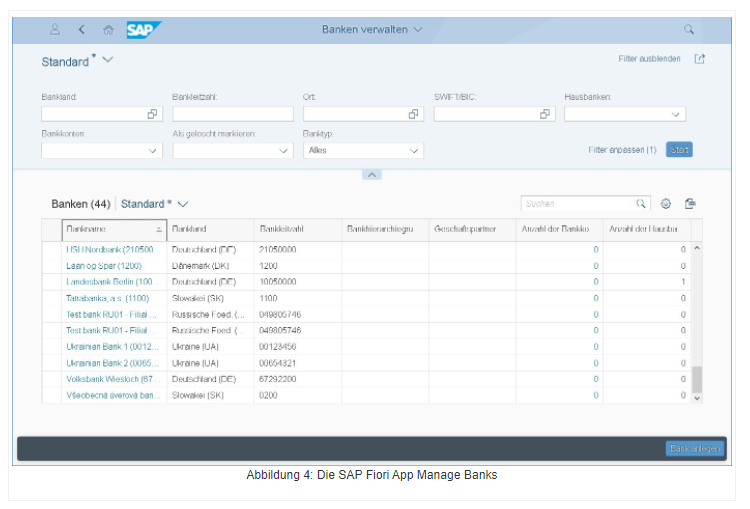Click the SAP logo
Image resolution: width=750 pixels, height=509 pixels.
144,30
